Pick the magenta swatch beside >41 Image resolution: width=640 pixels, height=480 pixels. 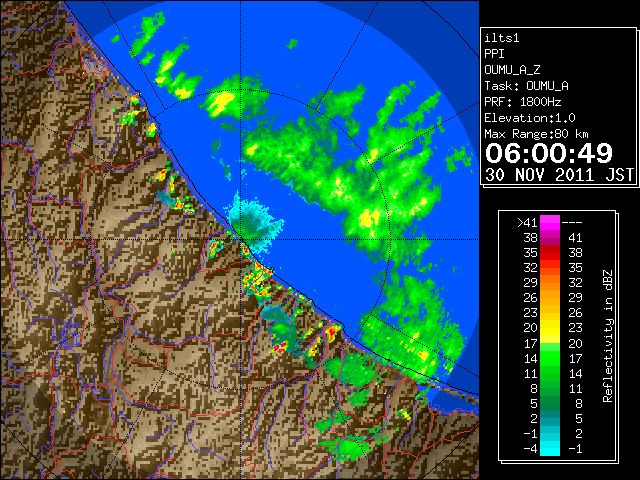(x=550, y=223)
